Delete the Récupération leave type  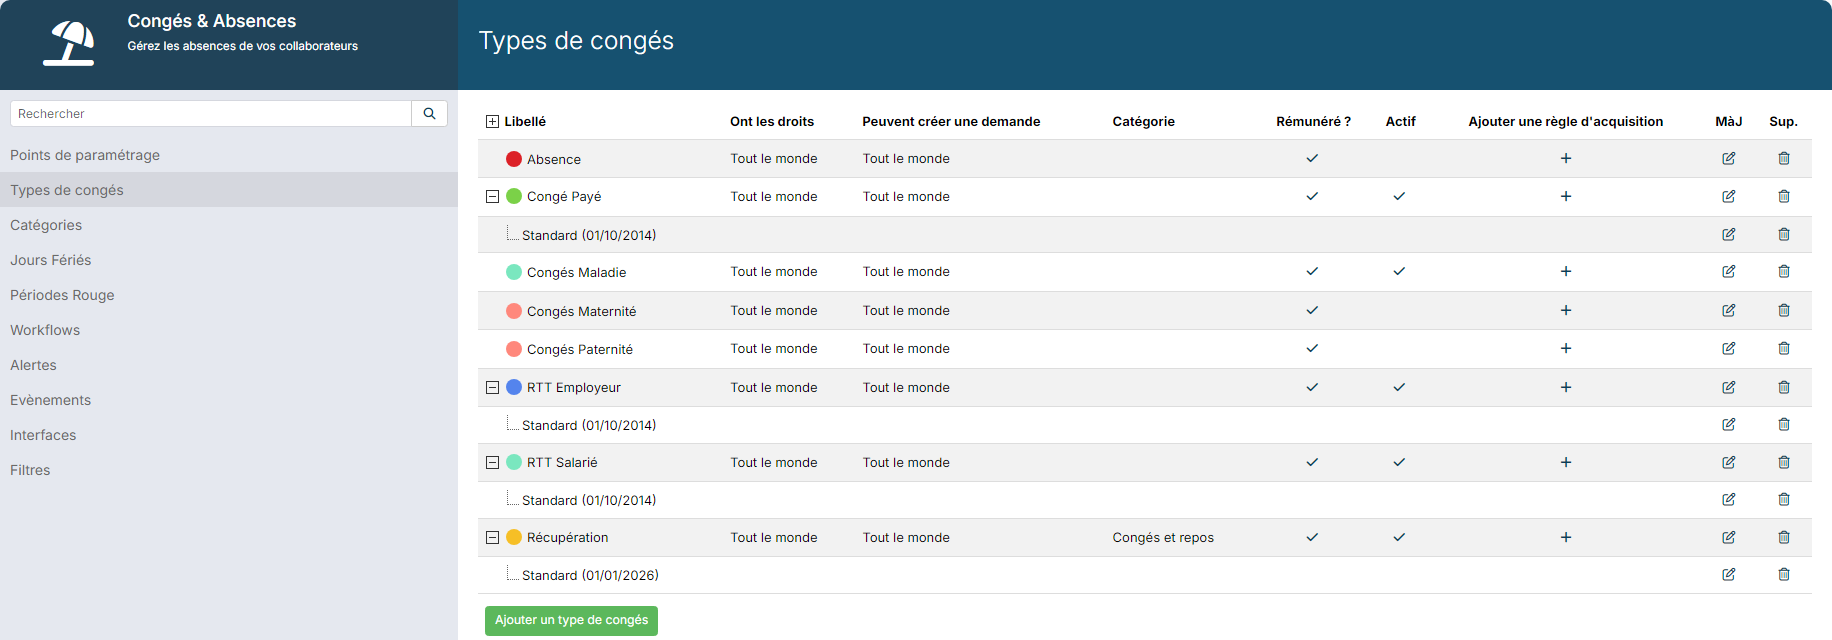[1783, 537]
